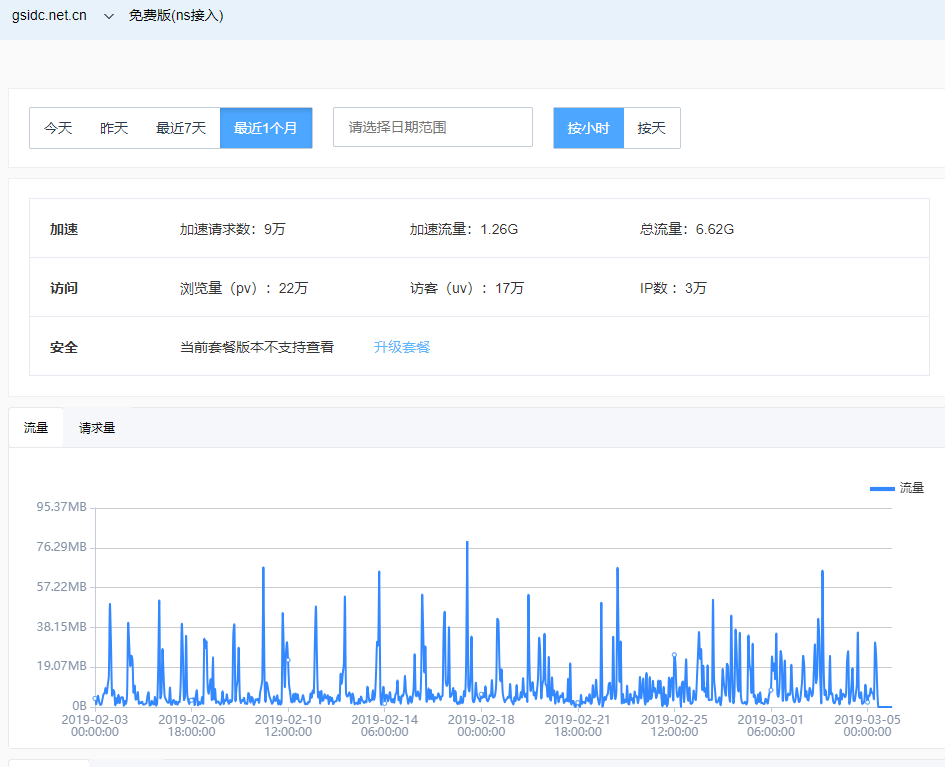Open the gsidc.net.cn domain name dropdown
945x767 pixels.
[x=49, y=17]
